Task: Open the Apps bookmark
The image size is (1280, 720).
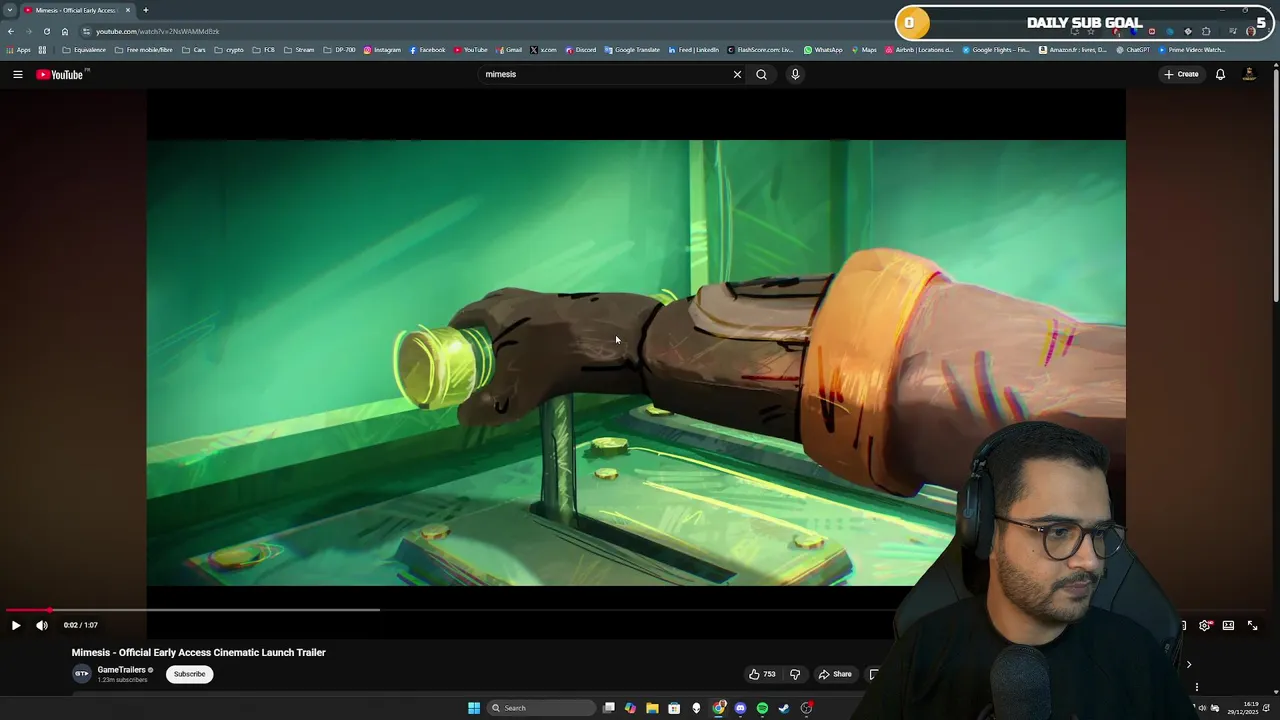Action: click(x=19, y=50)
